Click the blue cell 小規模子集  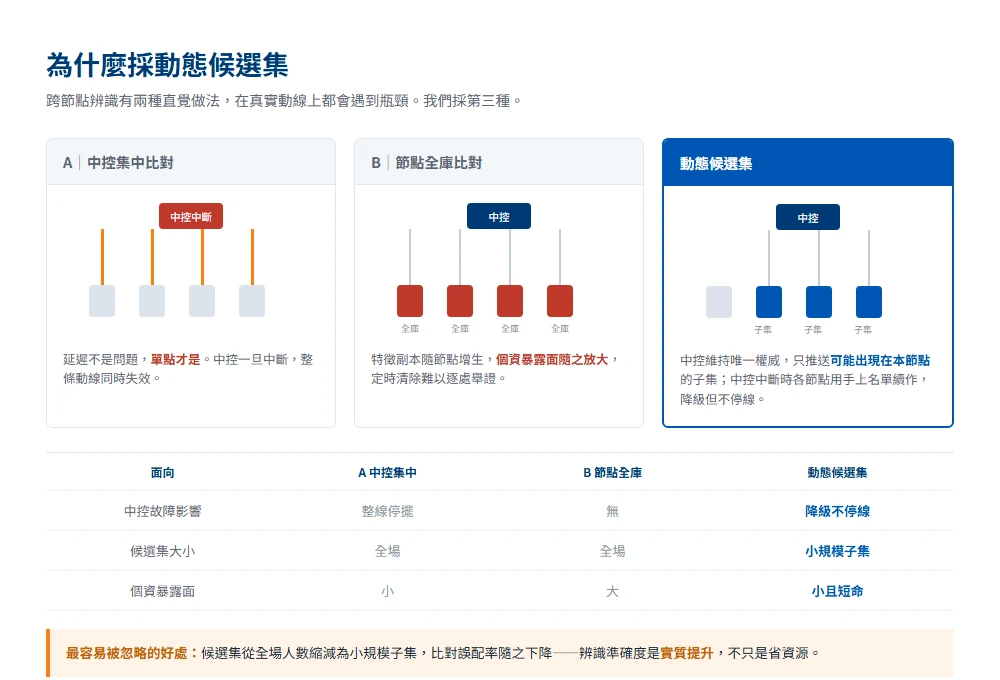(x=837, y=551)
